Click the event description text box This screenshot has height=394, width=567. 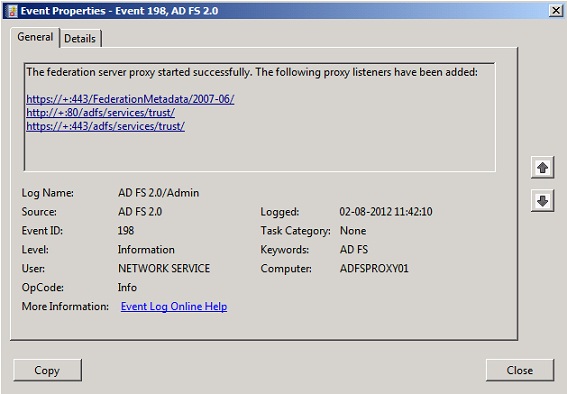click(260, 117)
